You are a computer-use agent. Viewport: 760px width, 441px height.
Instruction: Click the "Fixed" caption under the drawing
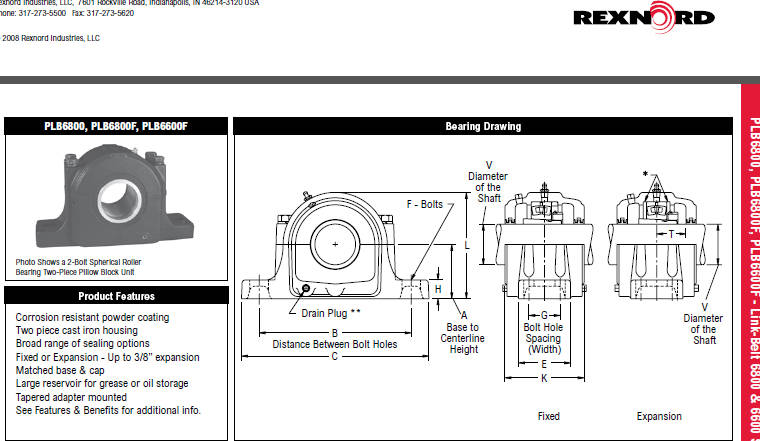tap(548, 416)
